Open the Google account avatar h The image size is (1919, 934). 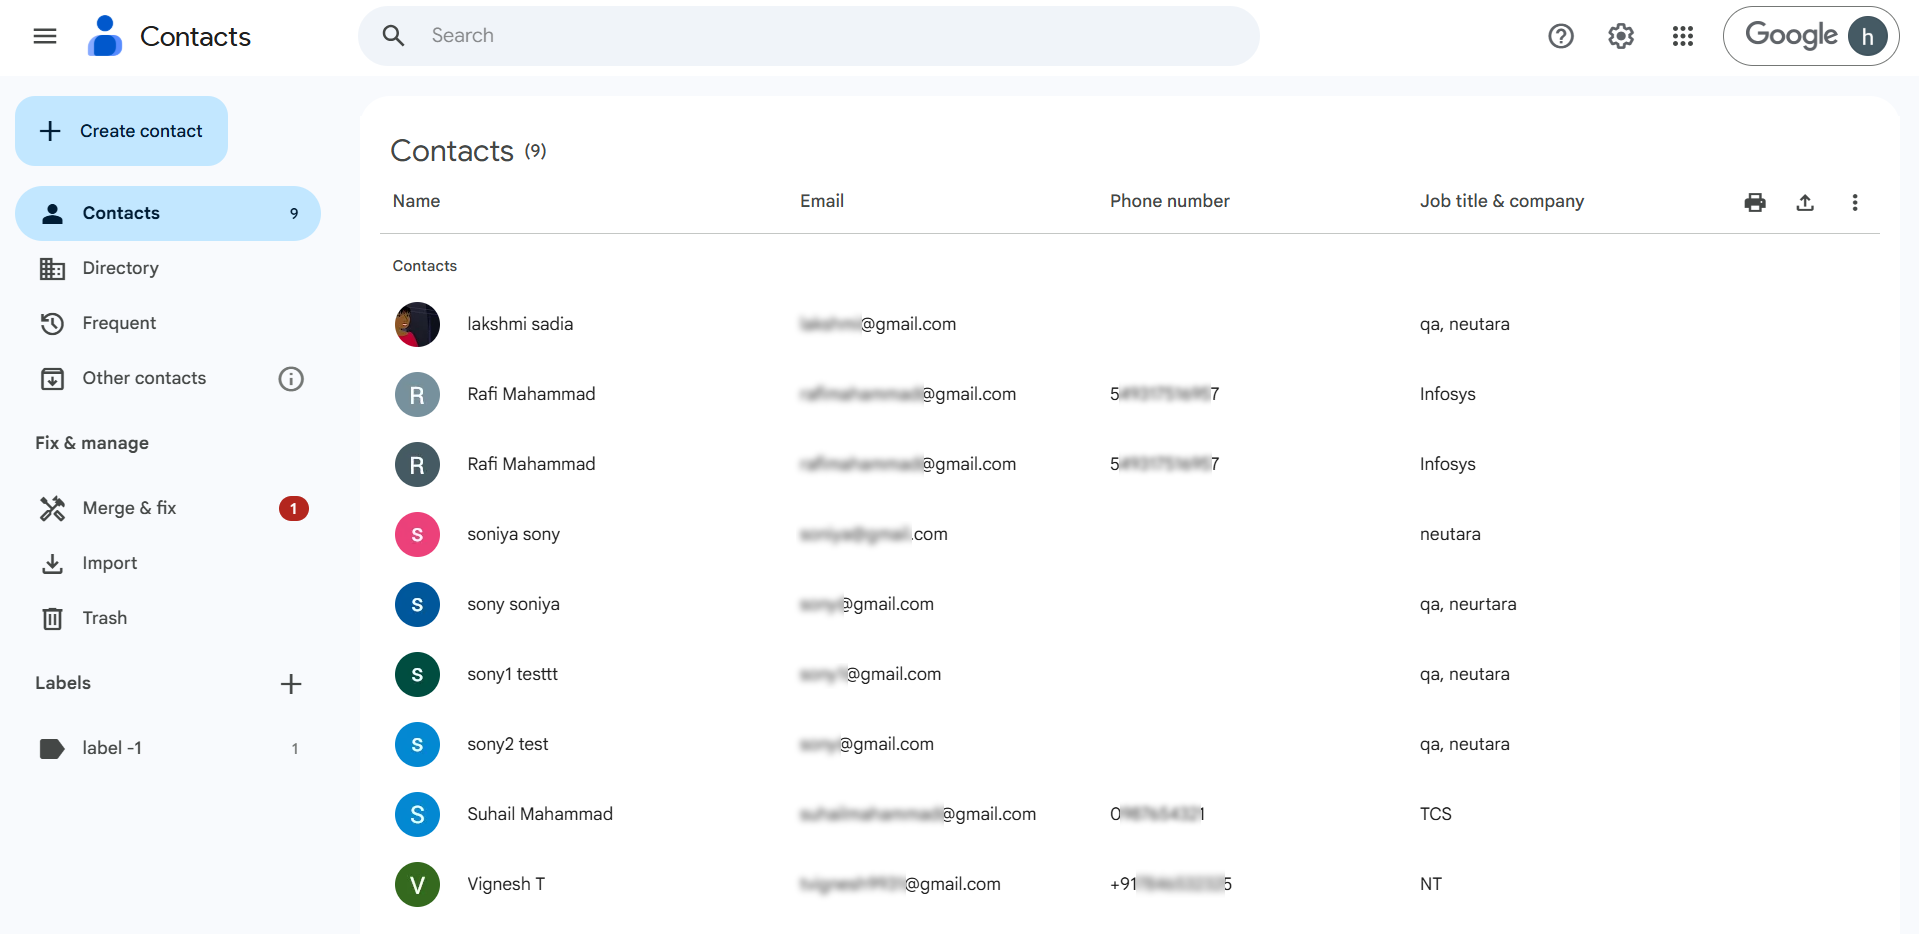pos(1867,36)
